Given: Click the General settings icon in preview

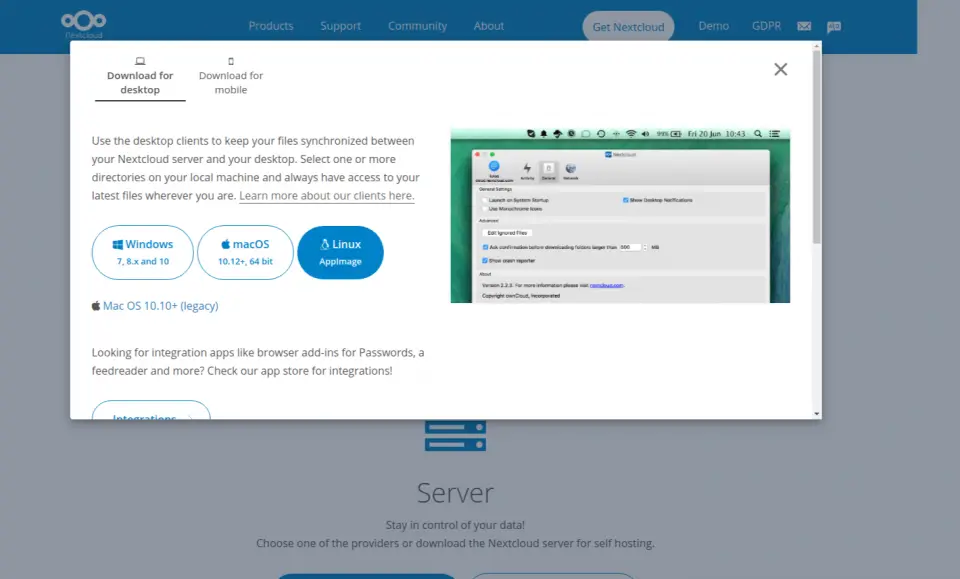Looking at the screenshot, I should point(548,170).
